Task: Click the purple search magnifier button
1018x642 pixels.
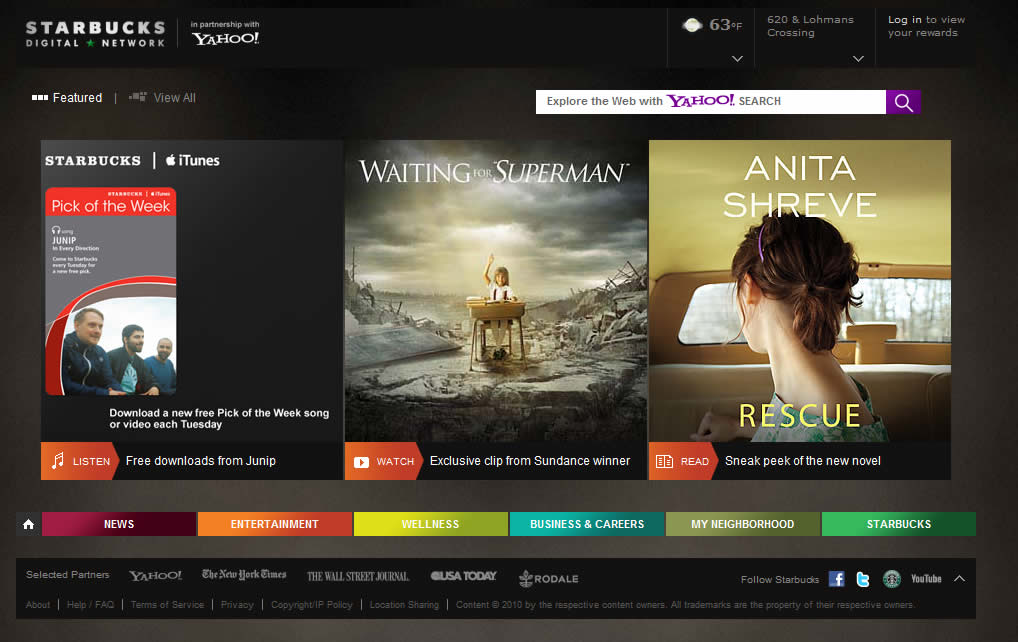Action: 903,102
